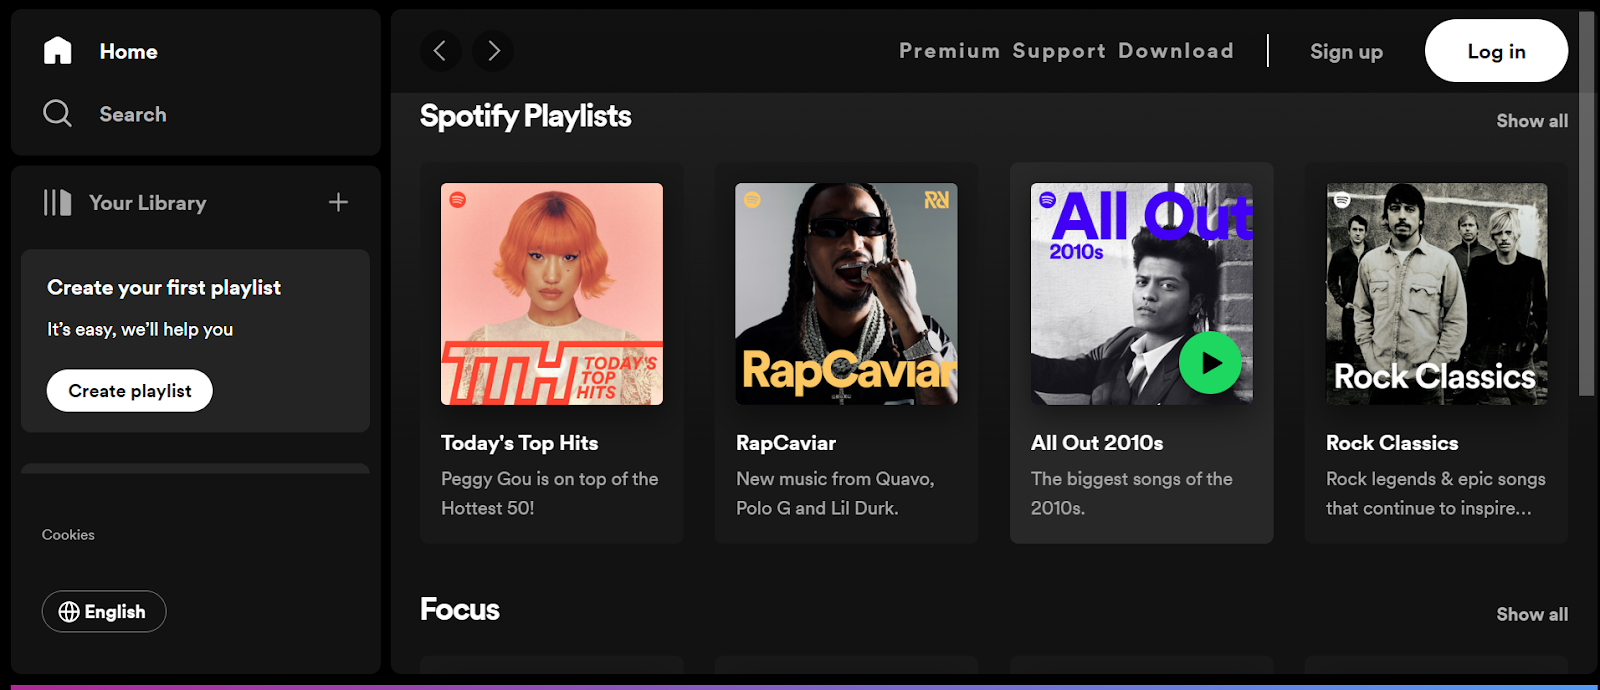Viewport: 1600px width, 690px height.
Task: Click 'New music from Quavo' description
Action: 835,494
